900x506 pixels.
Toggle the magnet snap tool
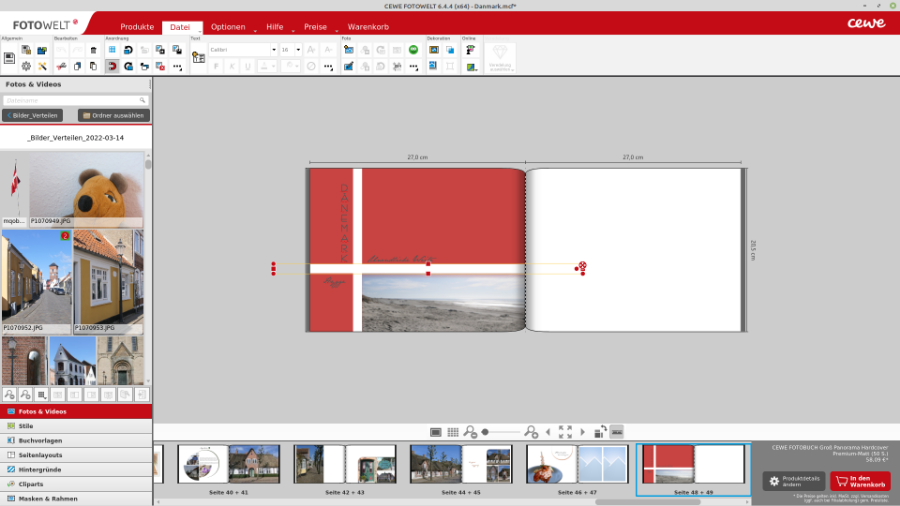(x=112, y=66)
